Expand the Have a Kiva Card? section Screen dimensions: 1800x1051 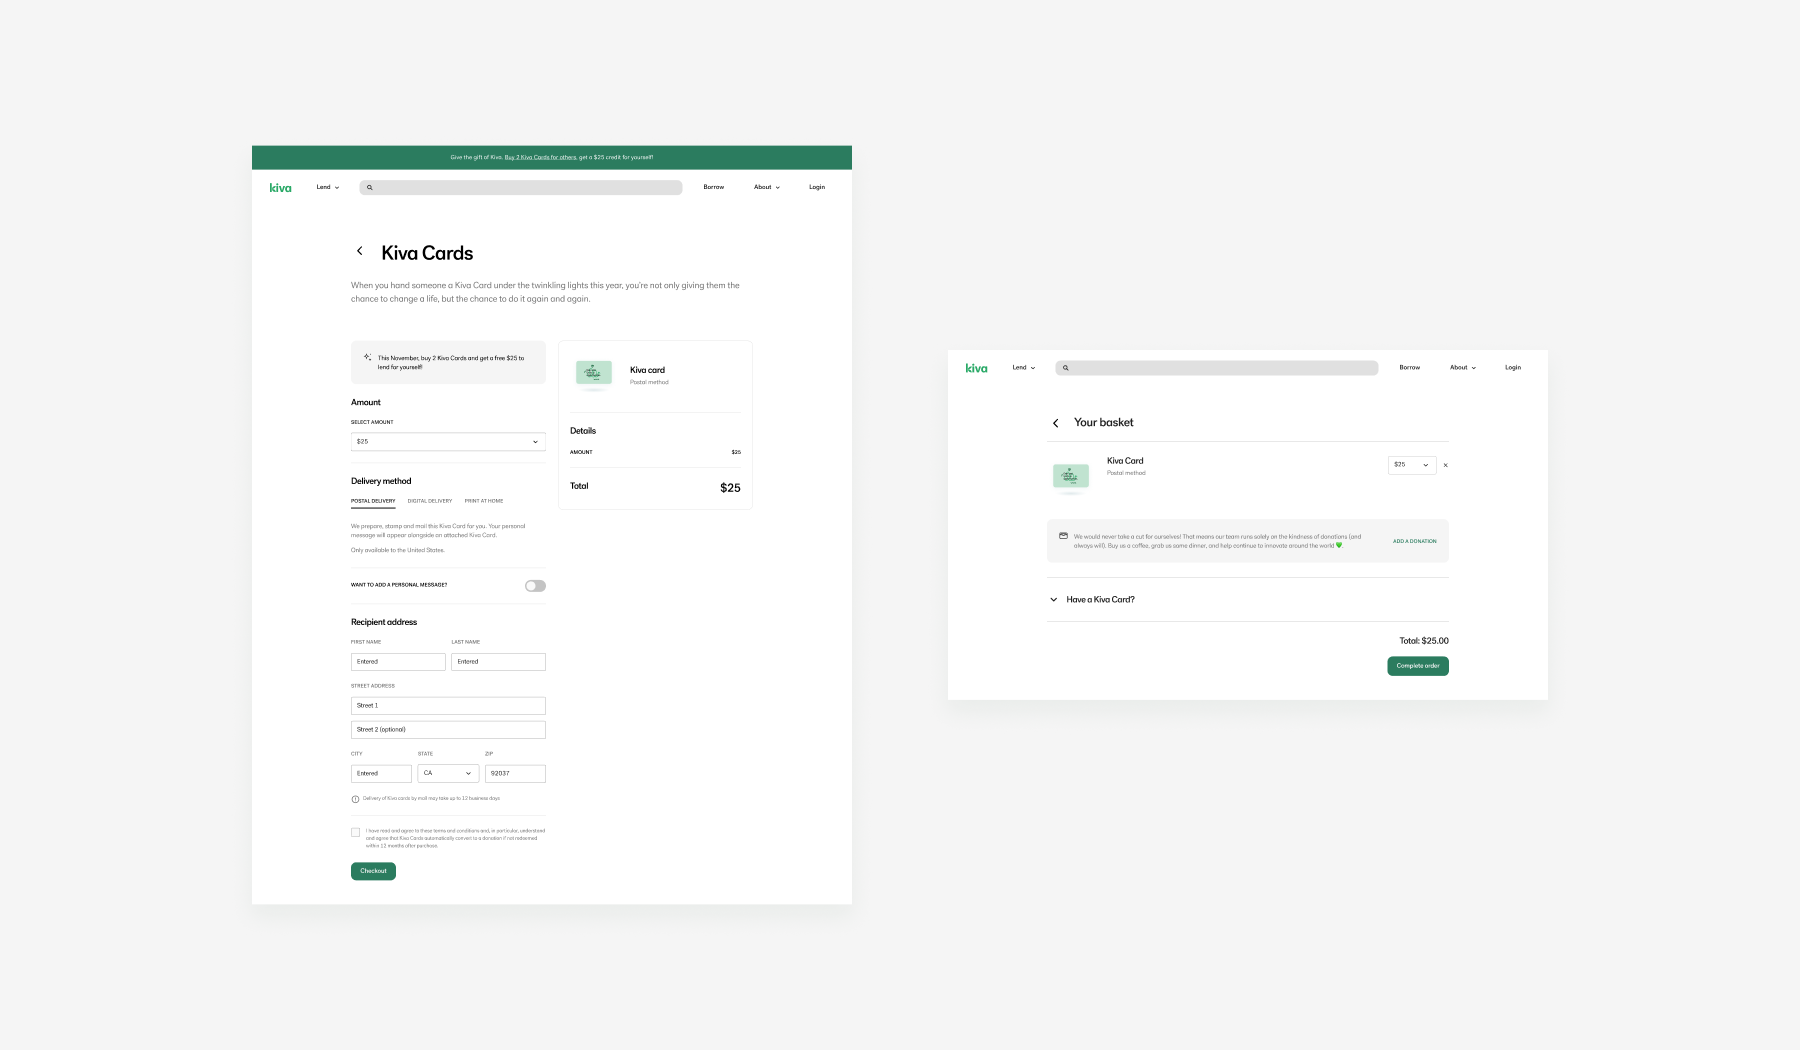click(x=1091, y=600)
